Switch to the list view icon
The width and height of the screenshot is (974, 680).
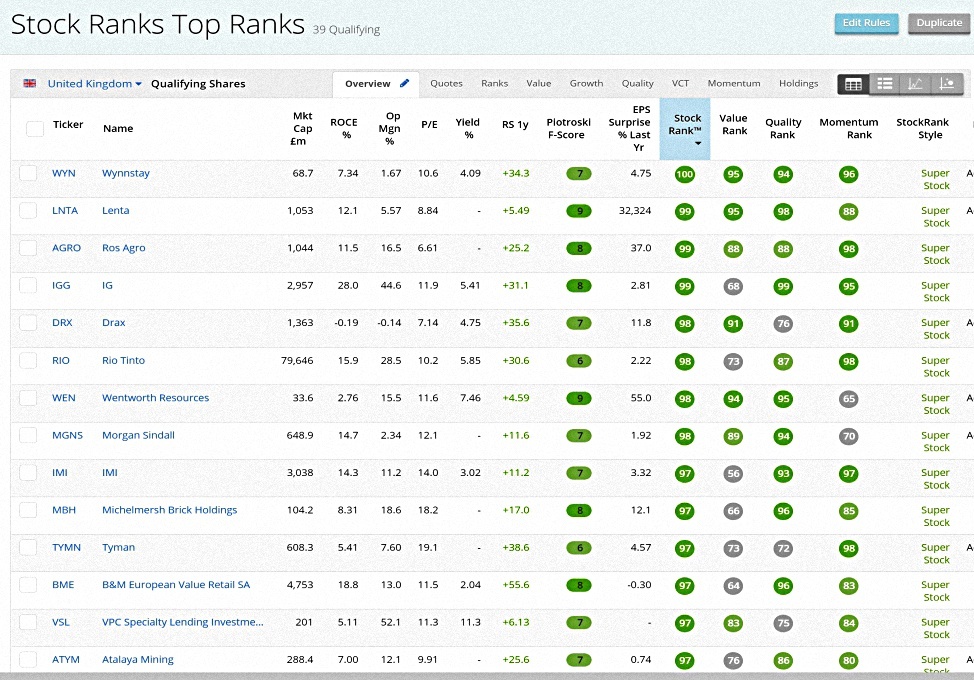coord(885,84)
